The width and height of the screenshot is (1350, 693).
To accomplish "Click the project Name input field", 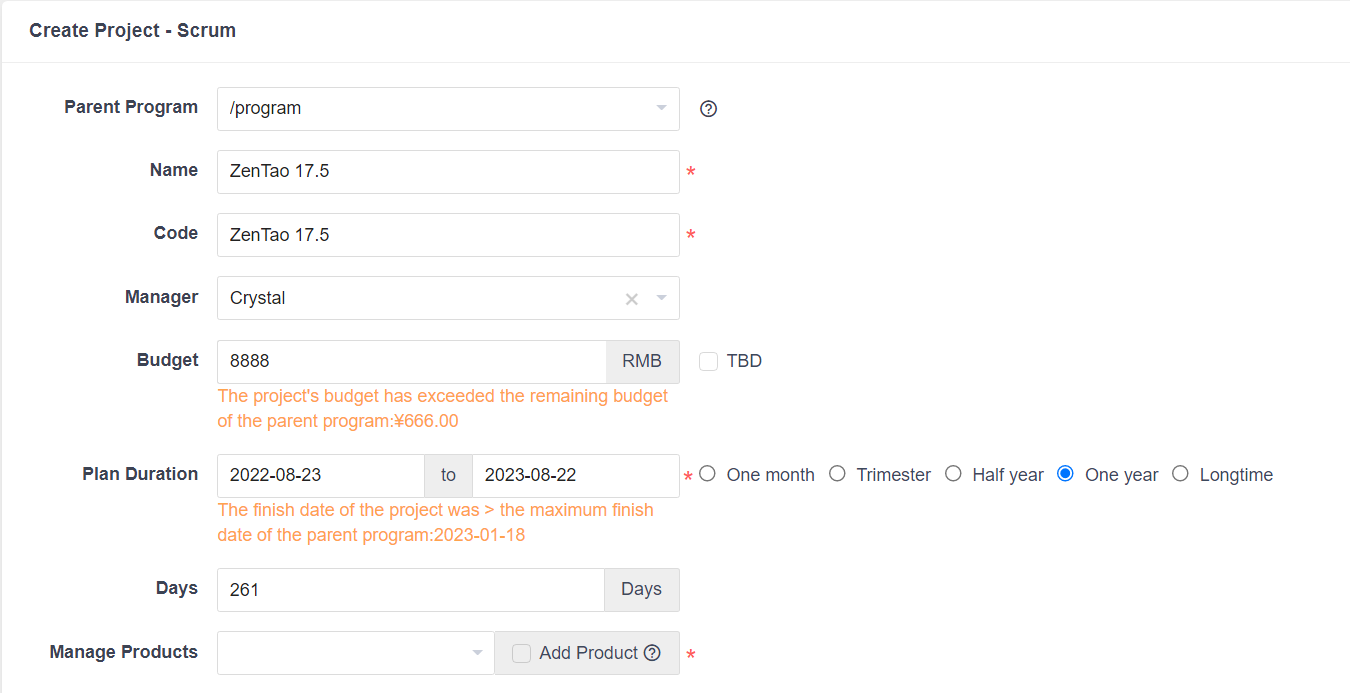I will [448, 172].
